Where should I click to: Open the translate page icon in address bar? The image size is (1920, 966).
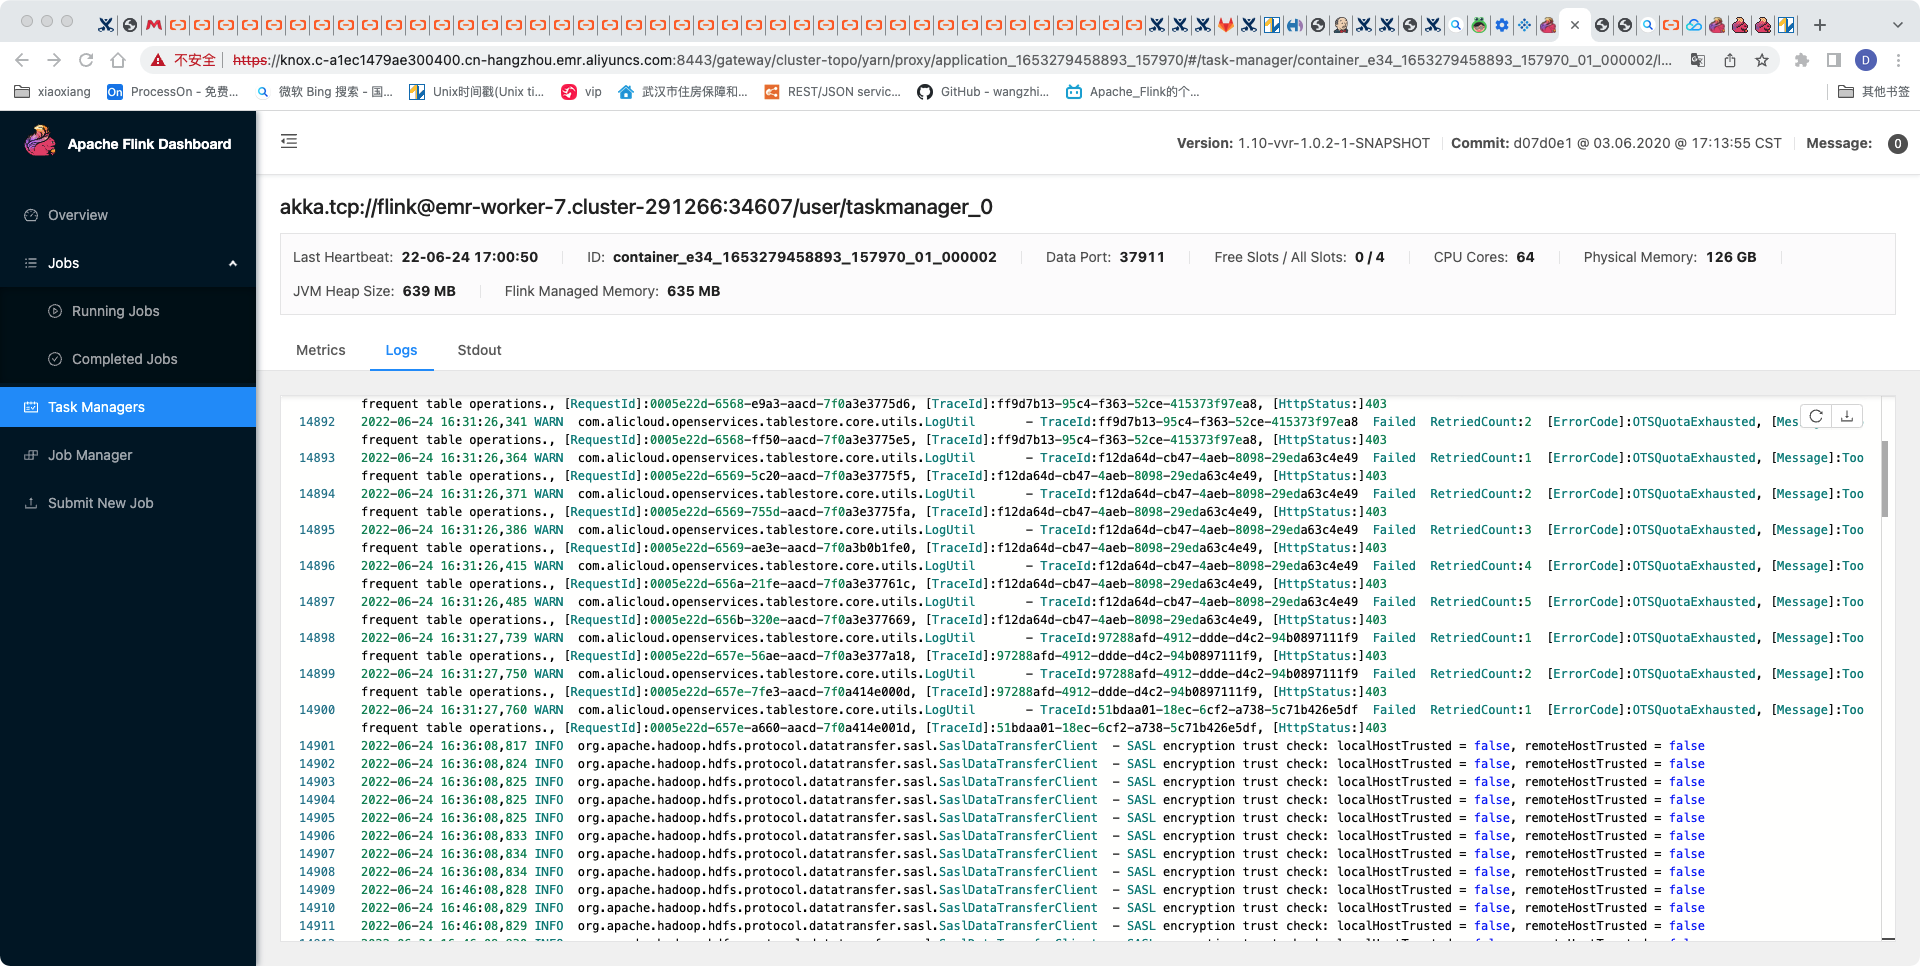pos(1698,60)
